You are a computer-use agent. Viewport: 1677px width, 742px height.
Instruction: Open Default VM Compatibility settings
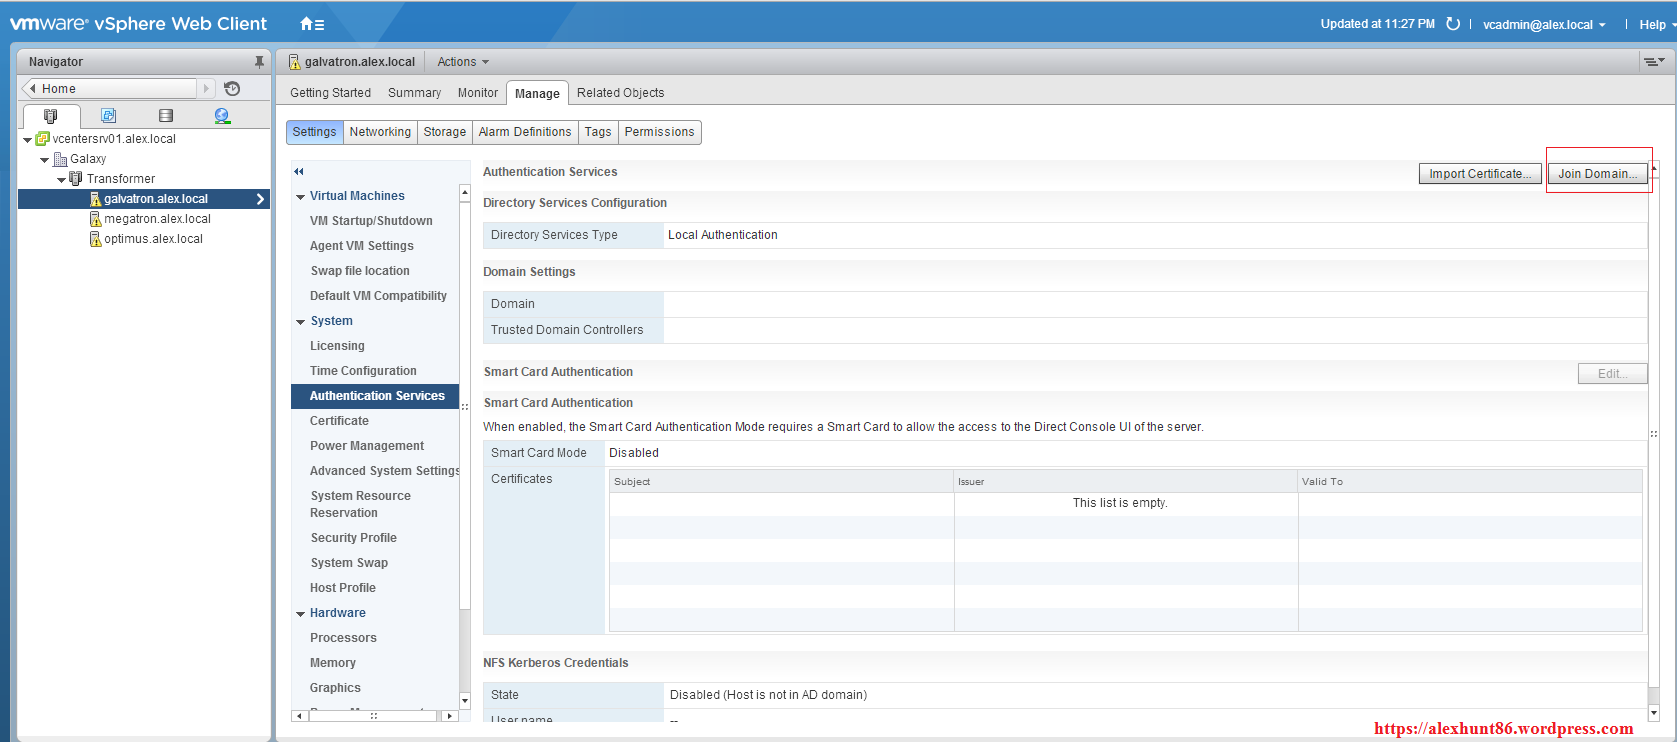(378, 296)
